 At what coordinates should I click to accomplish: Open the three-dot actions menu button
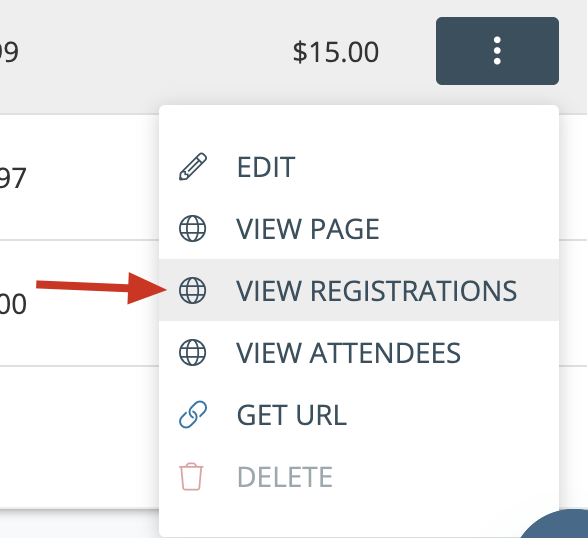click(497, 51)
